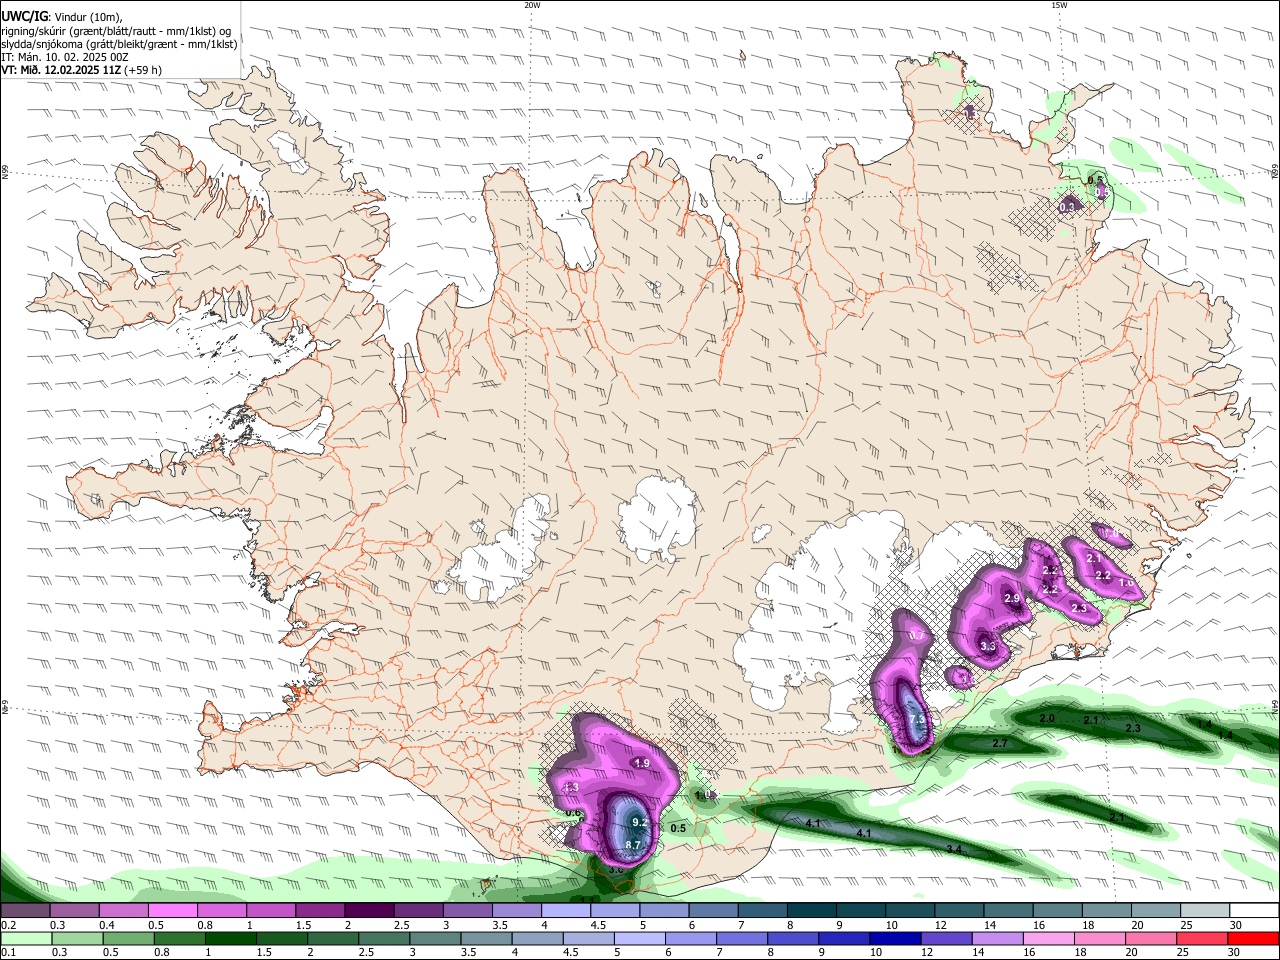Click the 2.7 value on the green rain band
1280x960 pixels.
[1000, 743]
